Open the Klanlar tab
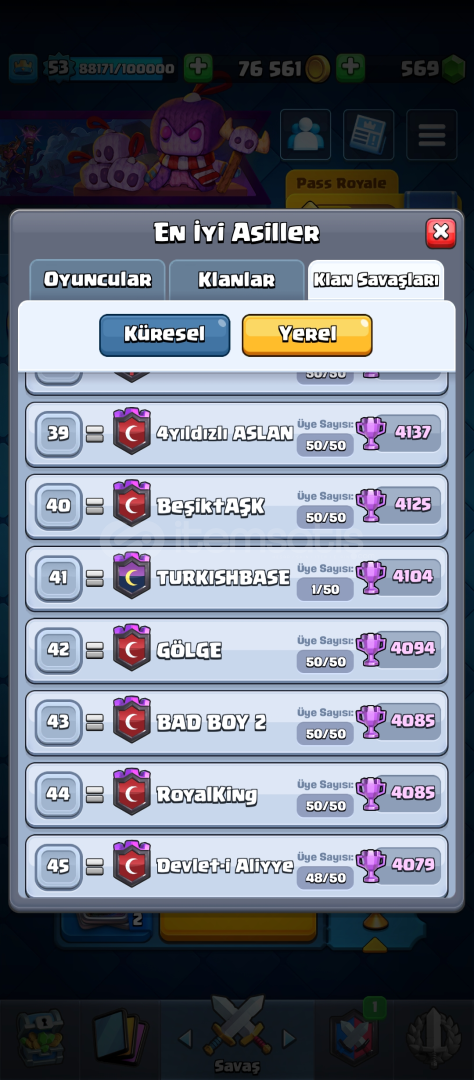Screen dimensions: 474x1080 [236, 280]
